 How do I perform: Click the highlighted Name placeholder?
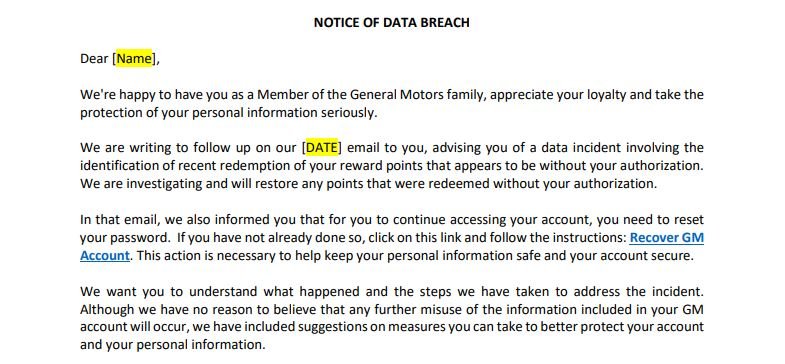pyautogui.click(x=134, y=59)
